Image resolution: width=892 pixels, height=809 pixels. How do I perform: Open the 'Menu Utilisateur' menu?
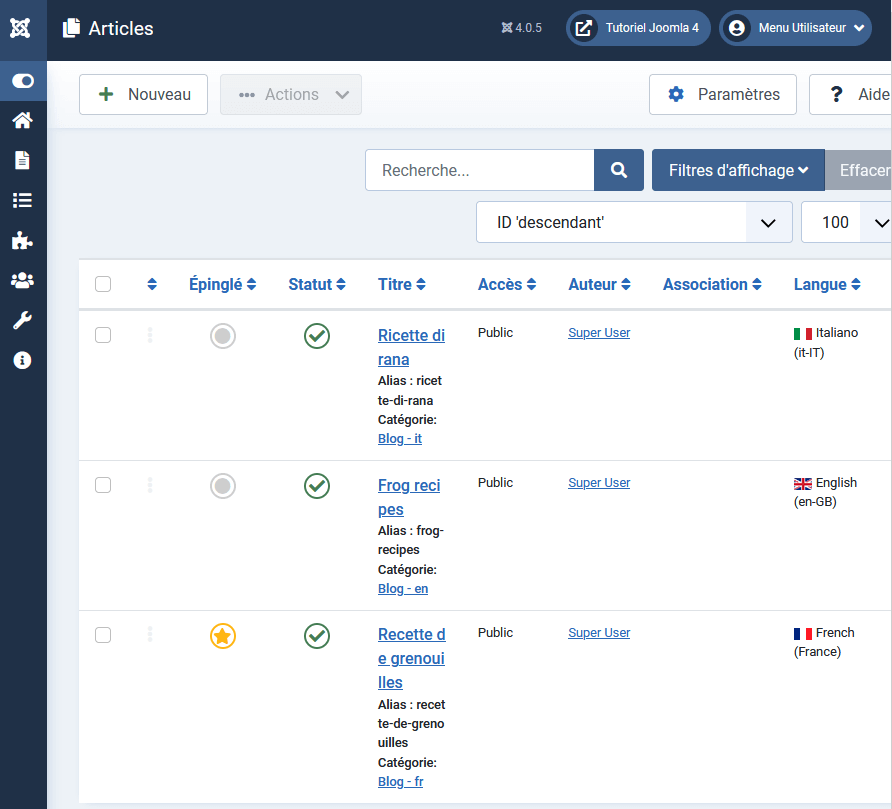(x=795, y=28)
